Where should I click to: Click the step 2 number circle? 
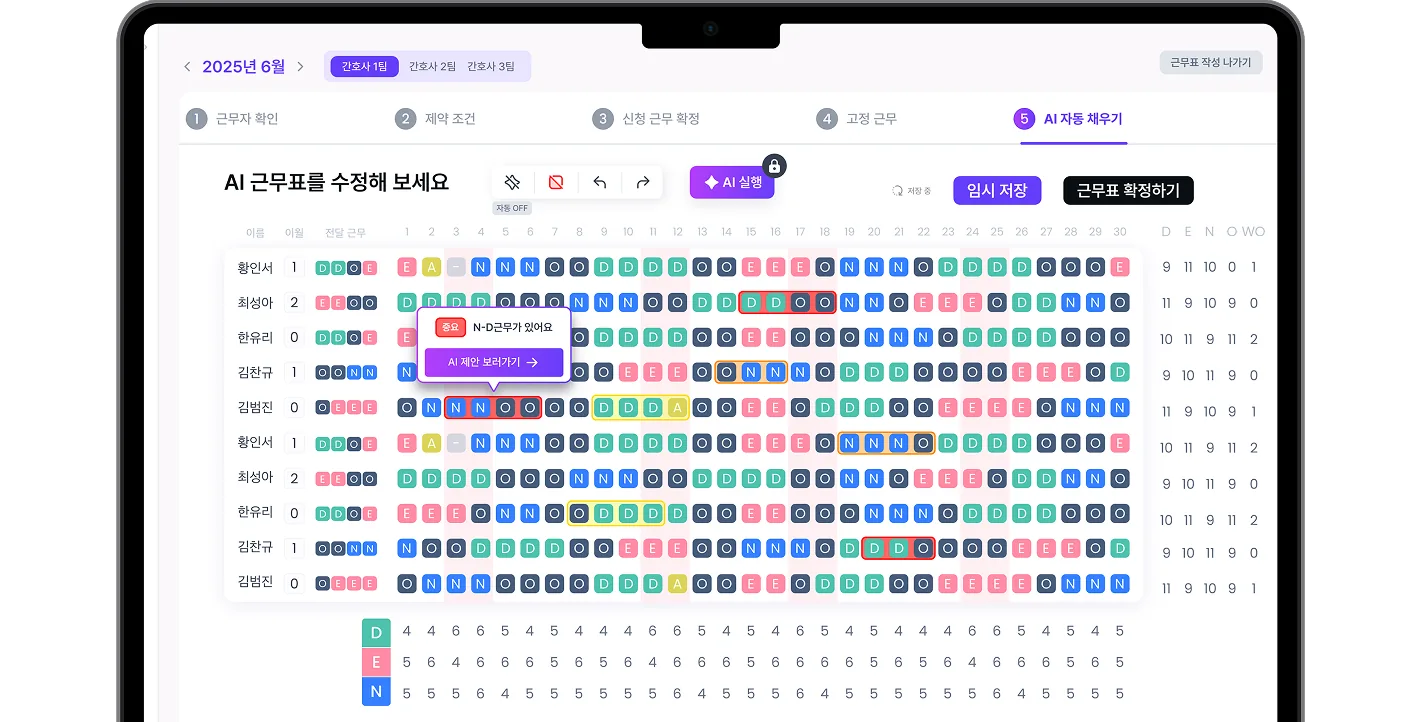pos(405,119)
